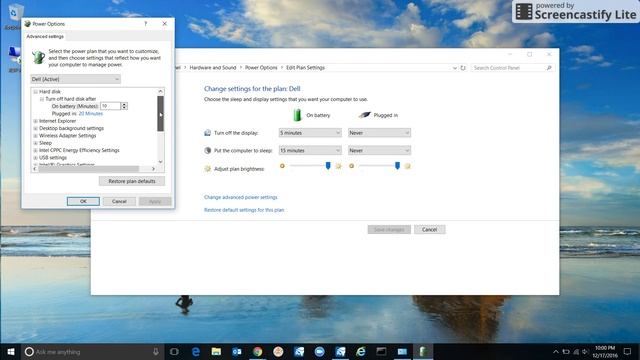Expand the Desktop background settings node
This screenshot has width=640, height=360.
(36, 129)
